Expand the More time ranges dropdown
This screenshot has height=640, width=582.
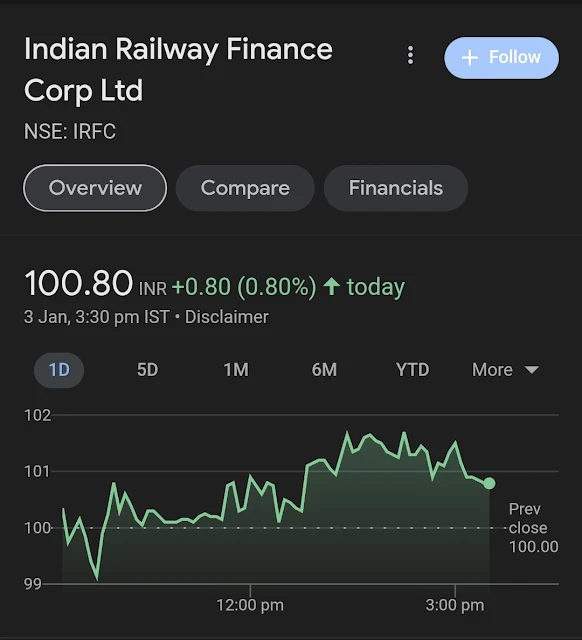click(x=505, y=370)
